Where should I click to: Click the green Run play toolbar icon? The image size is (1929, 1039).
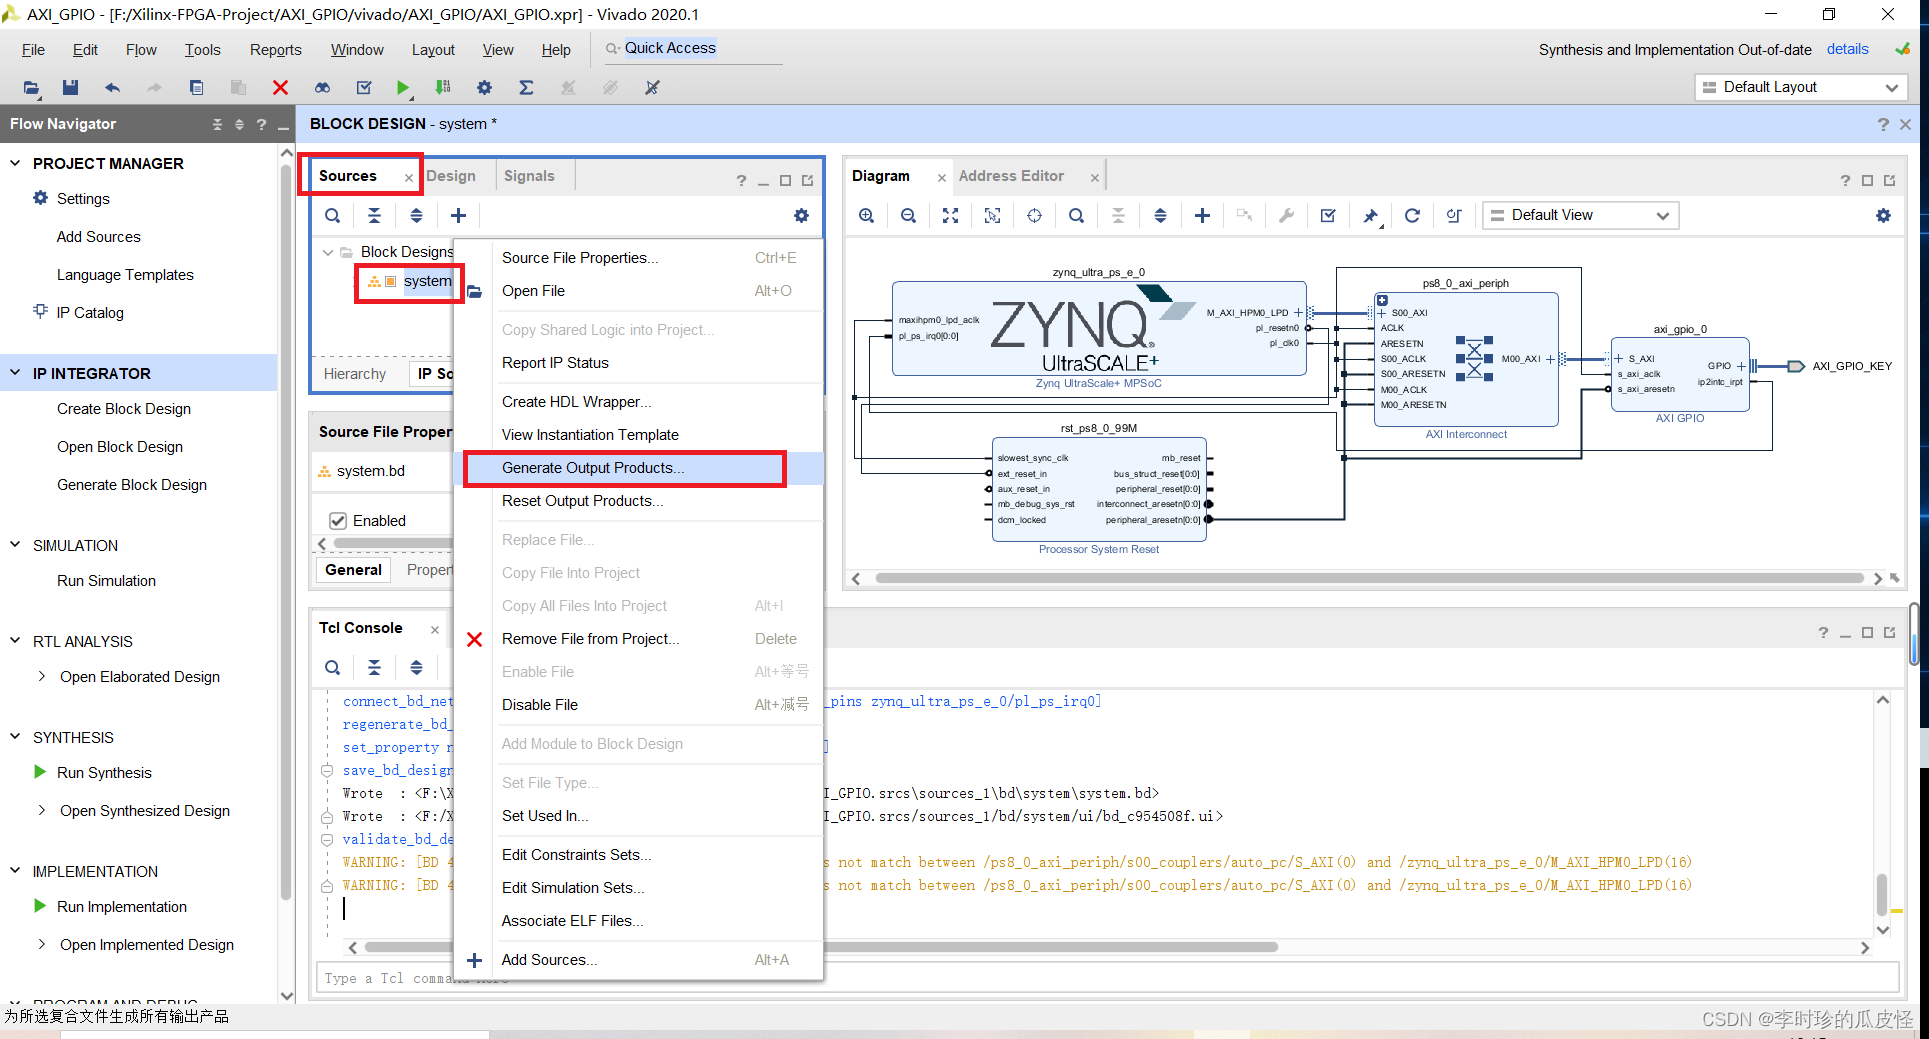(x=402, y=88)
